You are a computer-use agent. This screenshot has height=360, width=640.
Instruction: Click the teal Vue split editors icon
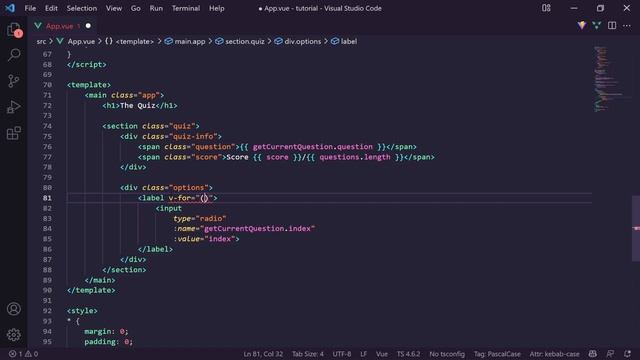coord(597,26)
